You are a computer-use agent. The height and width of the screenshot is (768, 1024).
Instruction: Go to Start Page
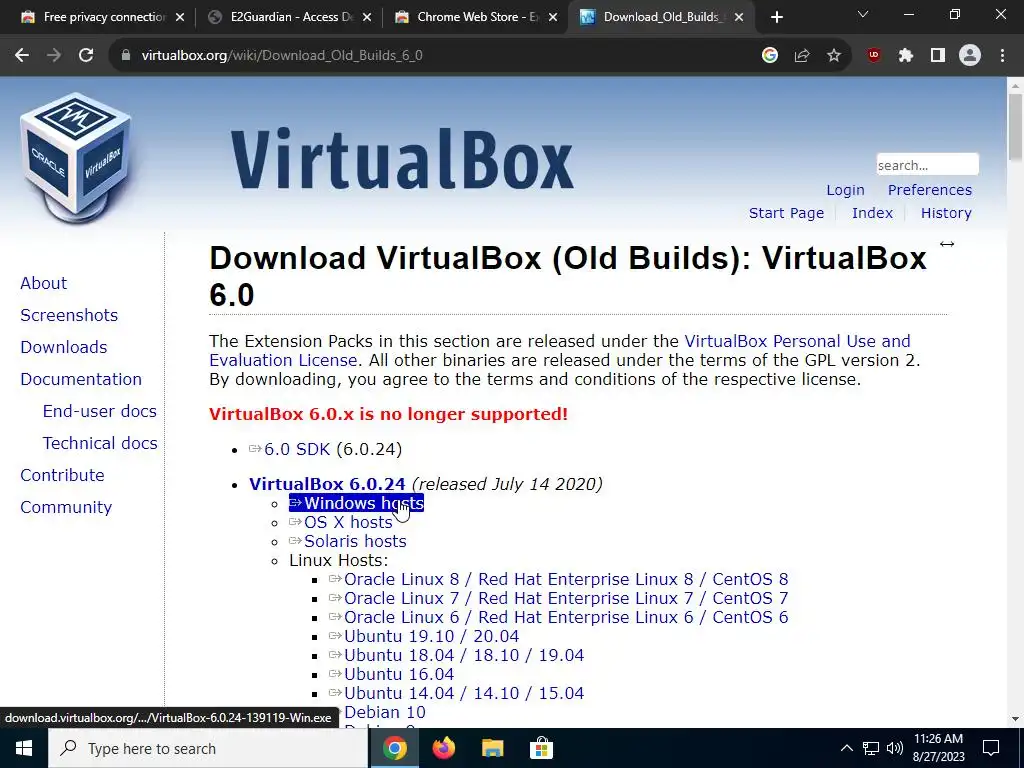(786, 213)
